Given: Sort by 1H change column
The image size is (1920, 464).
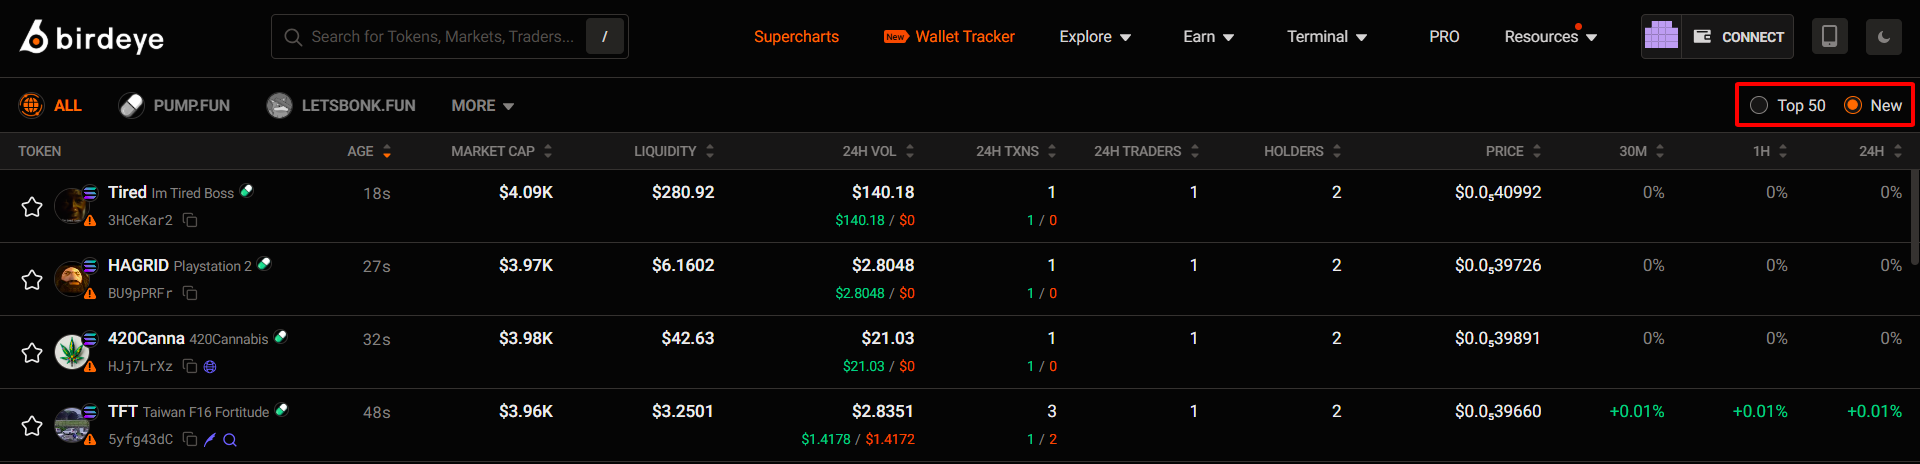Looking at the screenshot, I should (x=1770, y=151).
